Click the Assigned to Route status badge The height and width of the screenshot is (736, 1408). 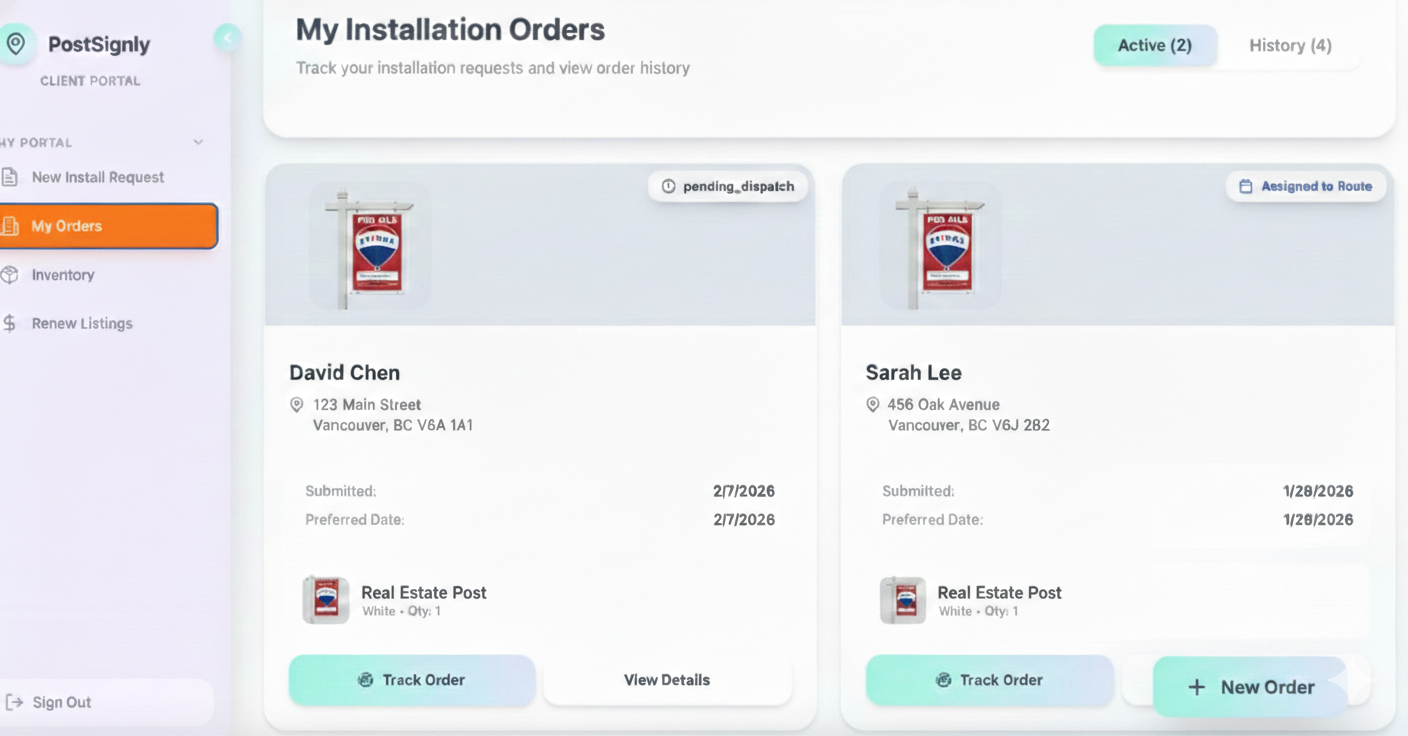[1306, 186]
